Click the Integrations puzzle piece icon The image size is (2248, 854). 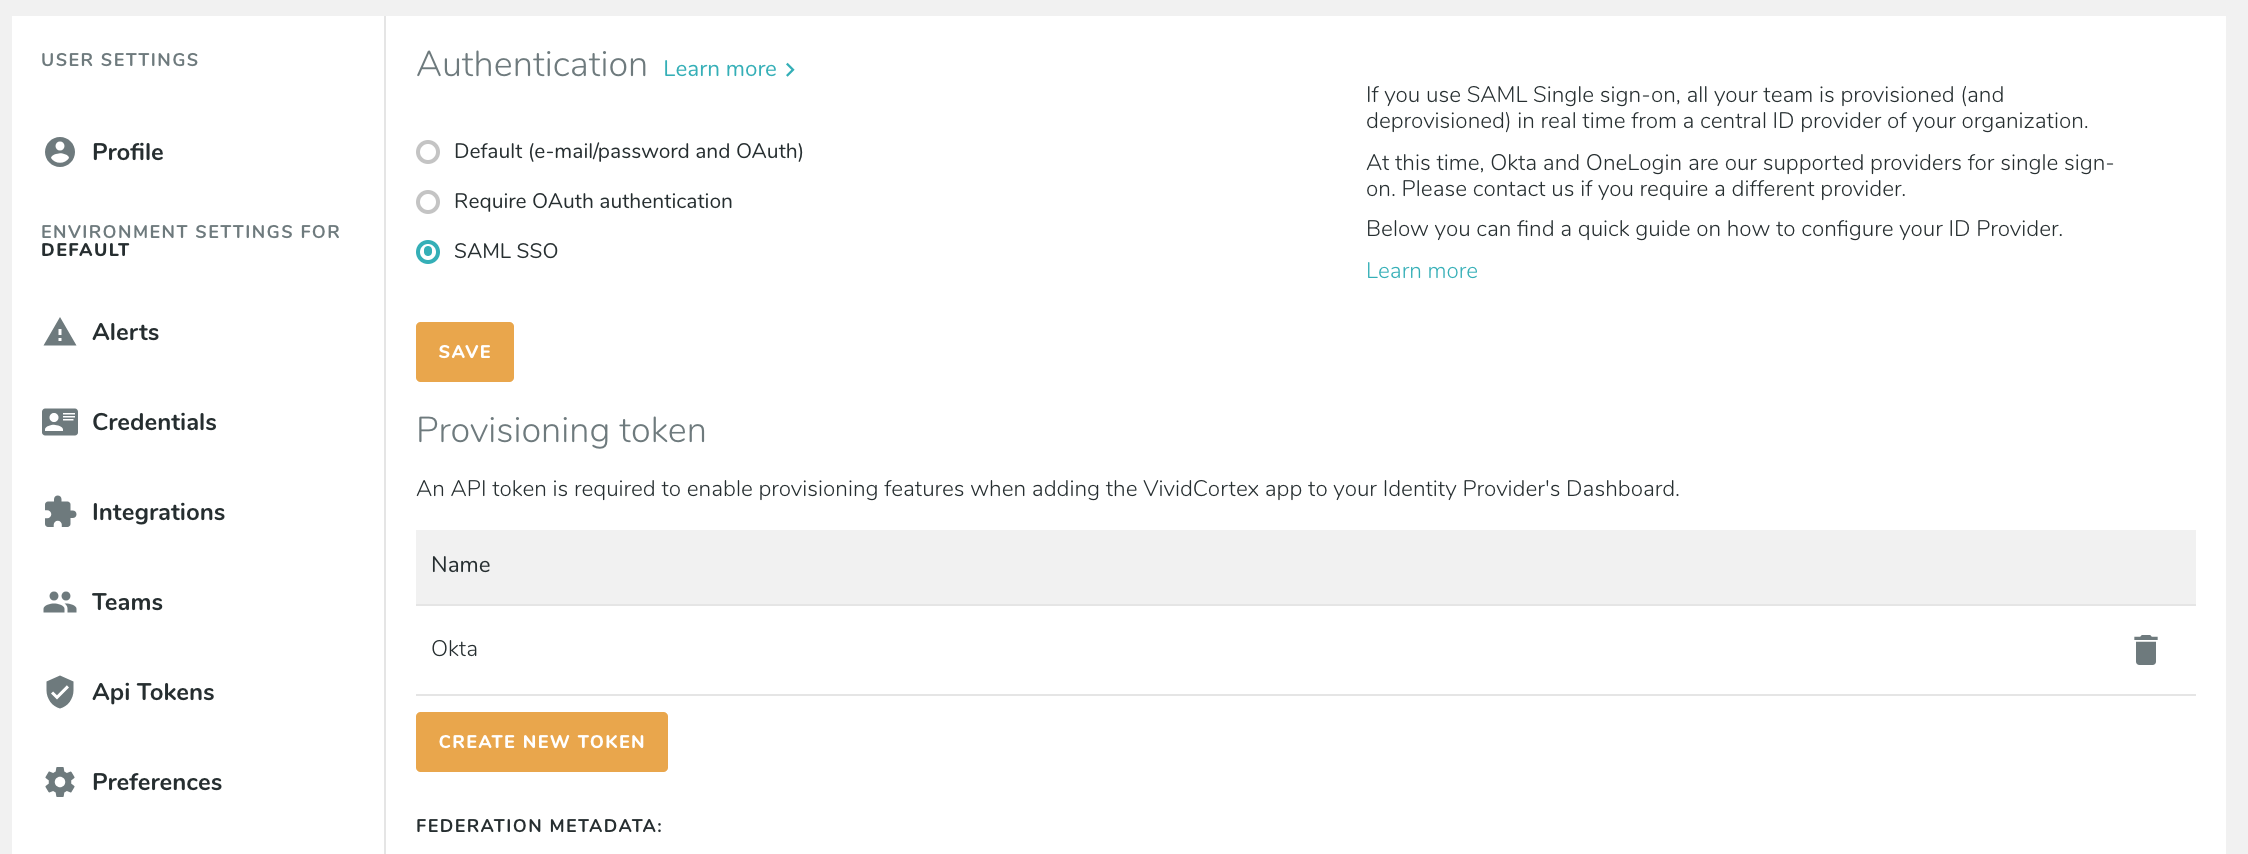[60, 512]
